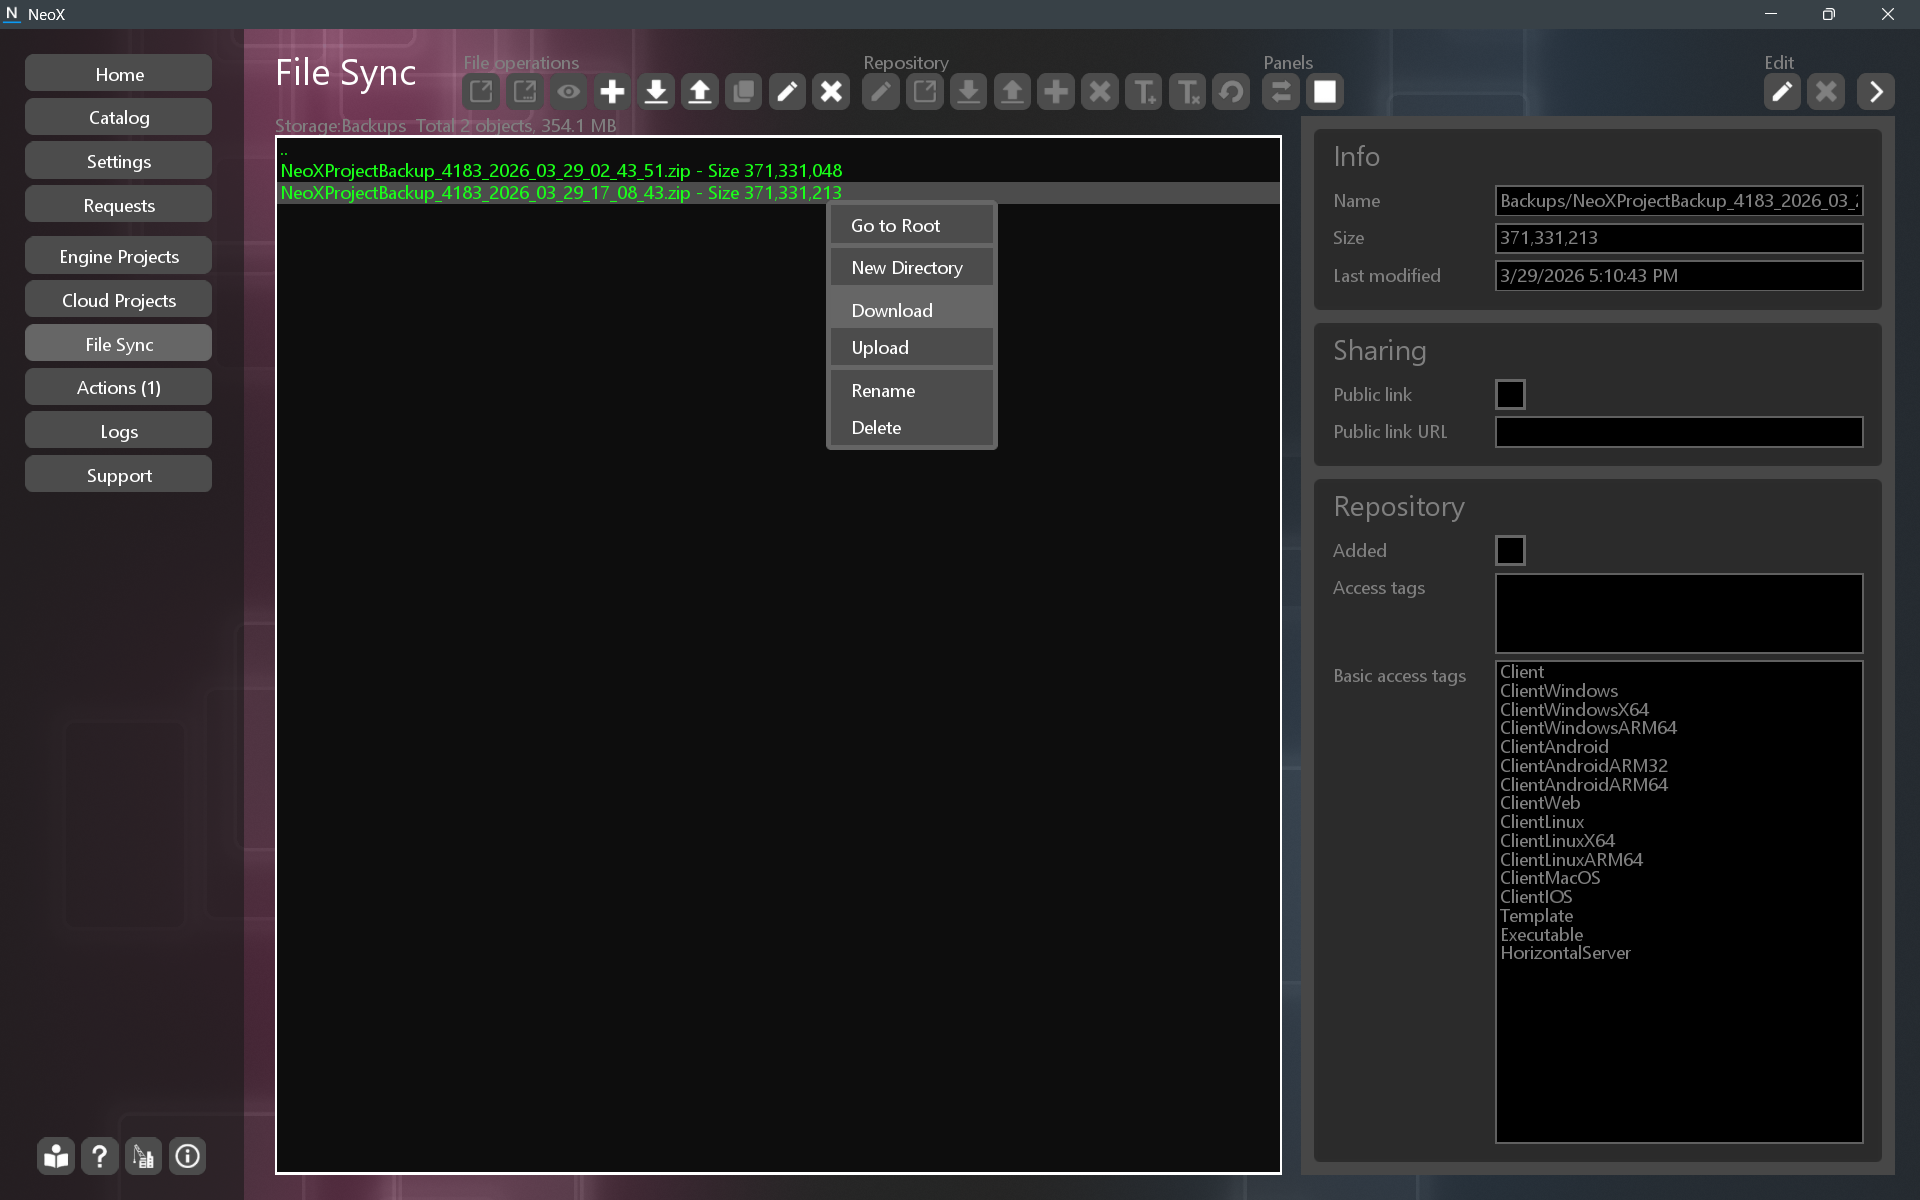Screen dimensions: 1920x1200
Task: Click the right chevron in the Edit section
Action: point(1876,92)
